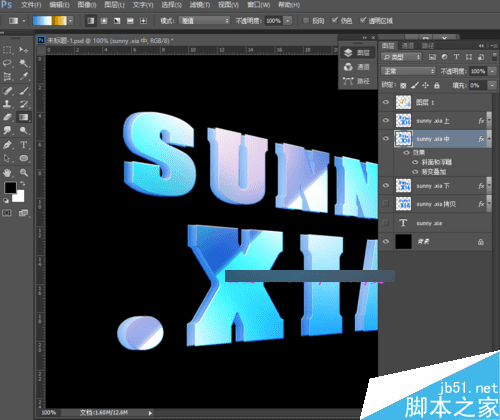This screenshot has height=420, width=500.
Task: Click the foreground color swatch
Action: point(10,188)
